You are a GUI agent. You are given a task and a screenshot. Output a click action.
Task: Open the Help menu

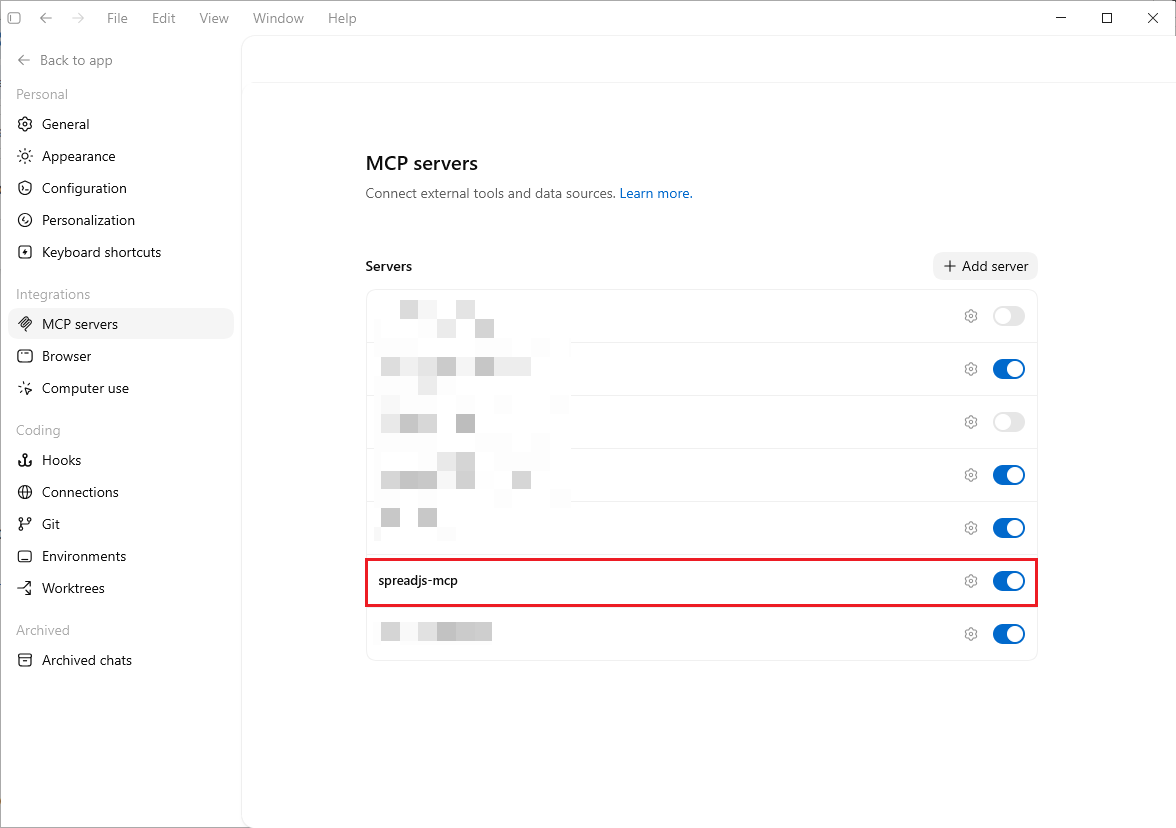[x=342, y=18]
